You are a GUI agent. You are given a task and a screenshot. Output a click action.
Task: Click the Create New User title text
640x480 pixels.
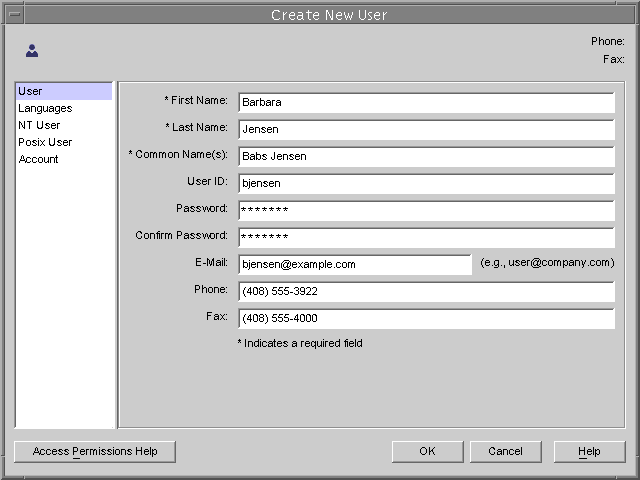coord(329,15)
